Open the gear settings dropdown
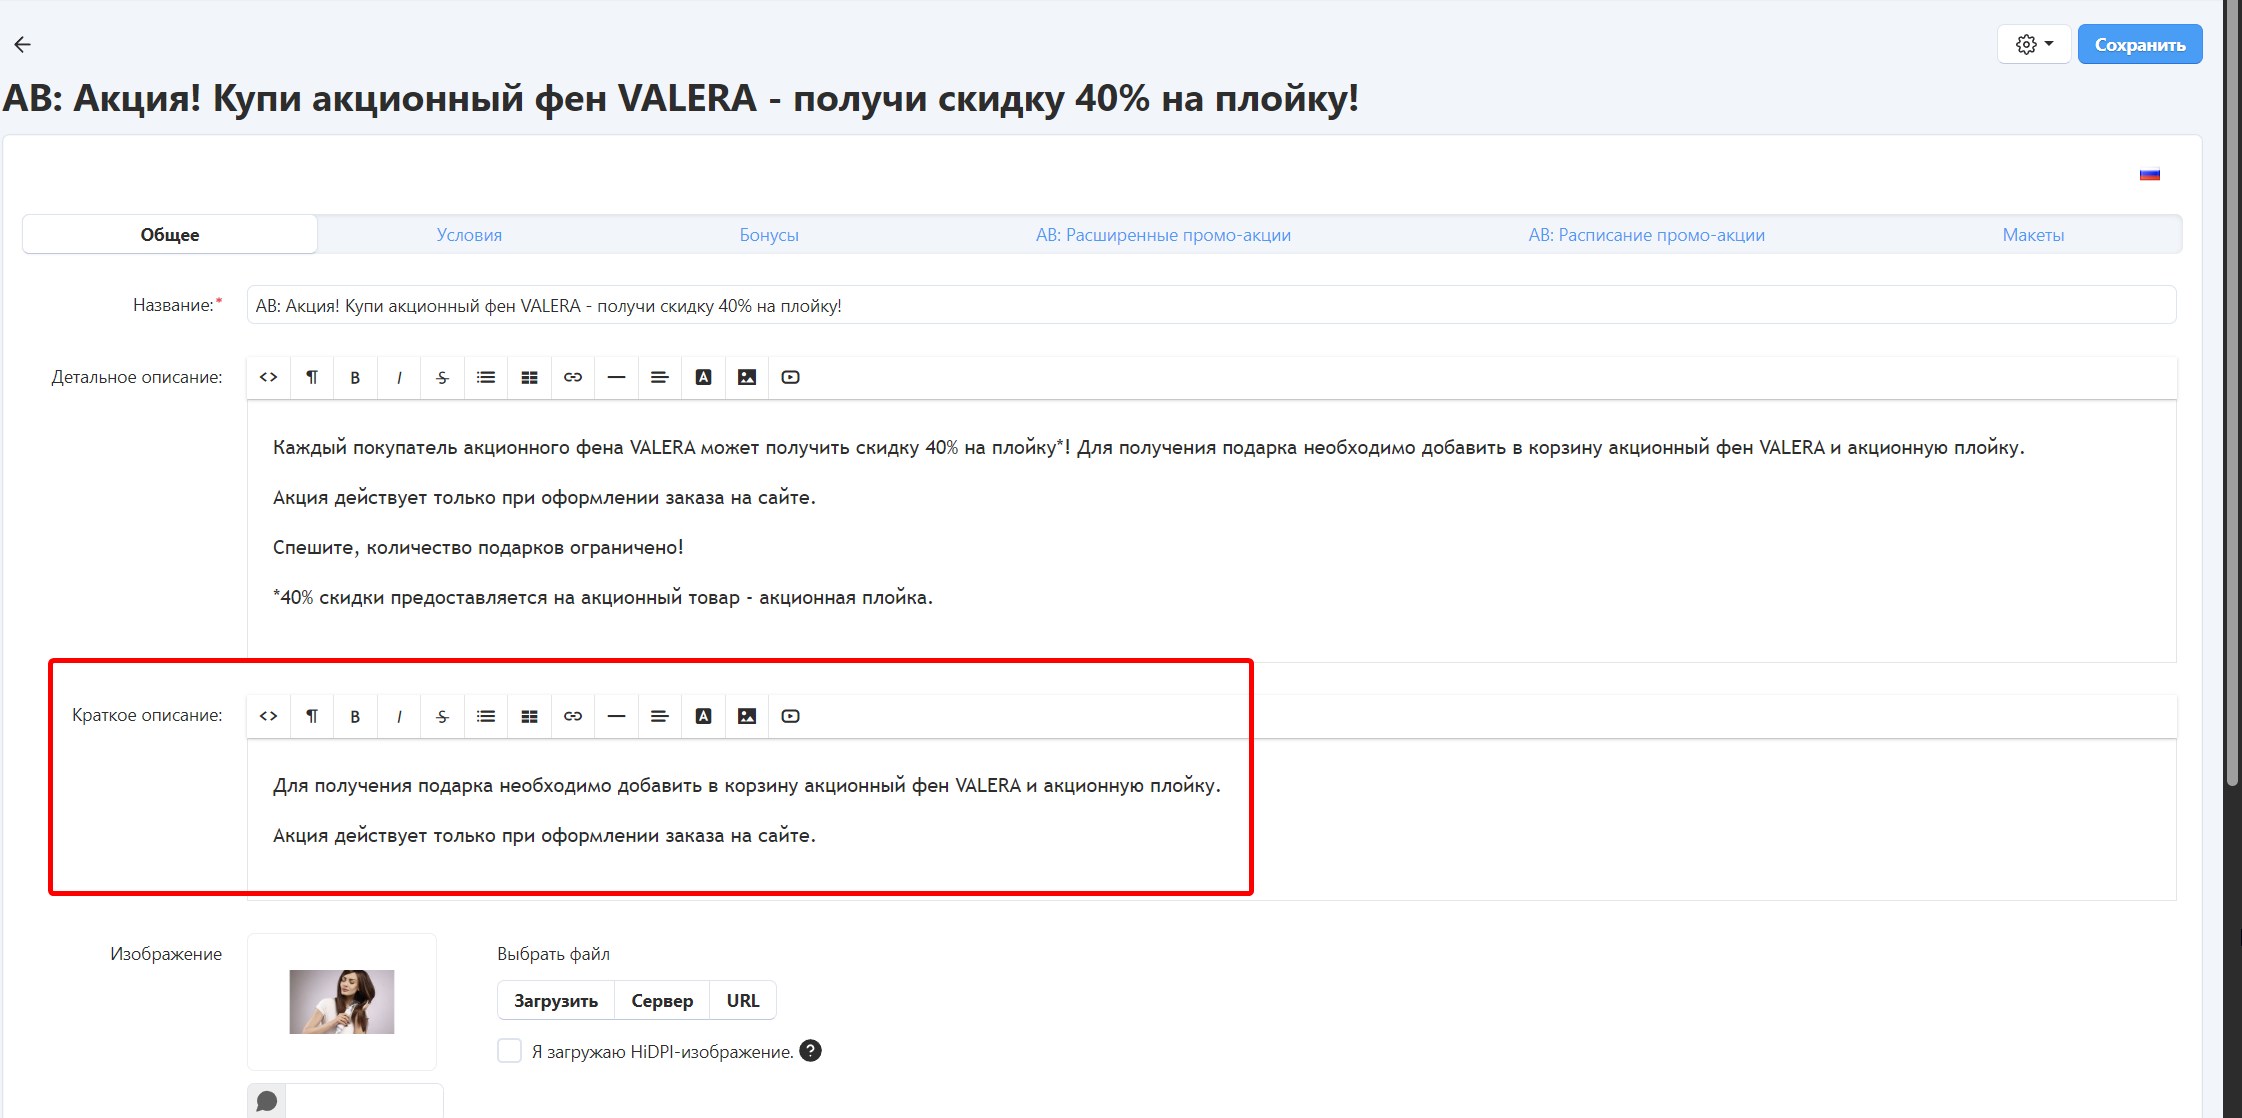The height and width of the screenshot is (1118, 2242). pos(2033,44)
